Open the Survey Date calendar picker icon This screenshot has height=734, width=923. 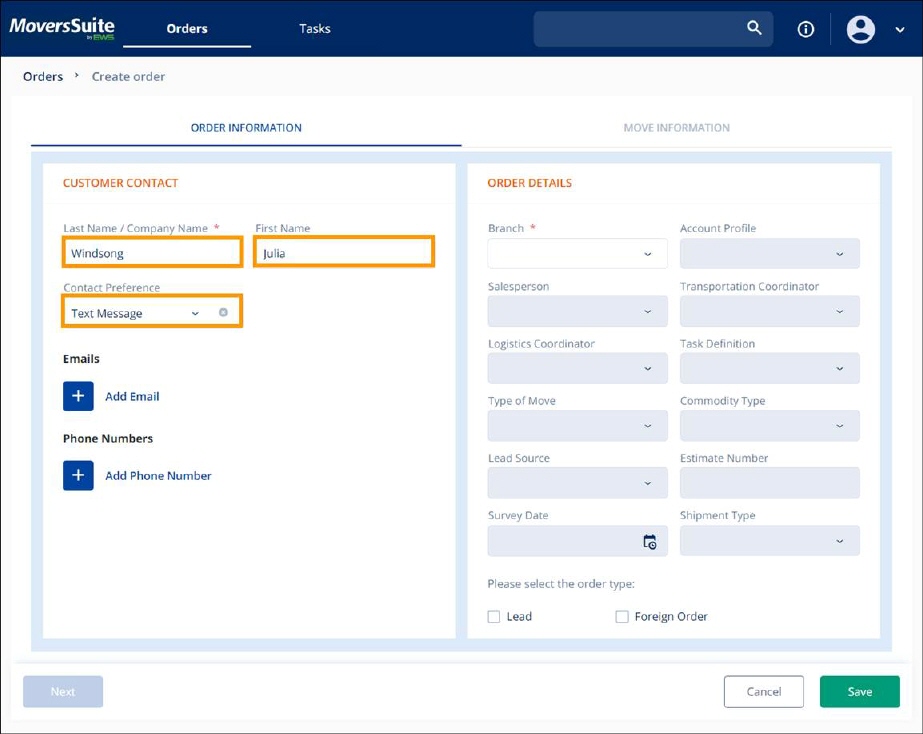pyautogui.click(x=650, y=541)
